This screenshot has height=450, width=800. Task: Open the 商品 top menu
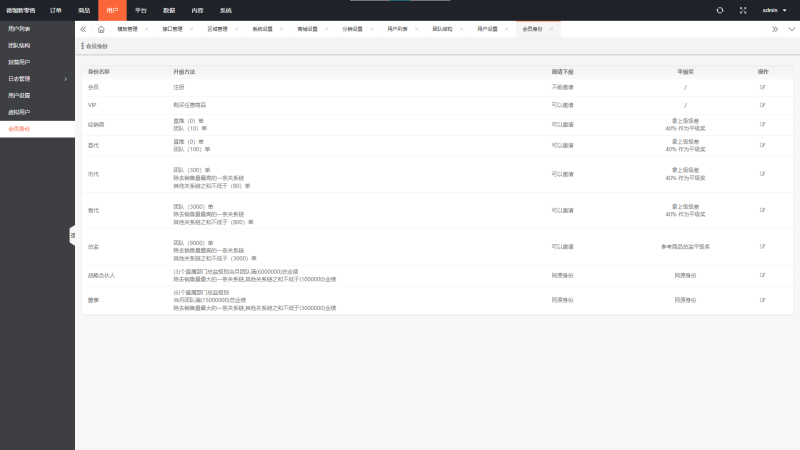pyautogui.click(x=84, y=10)
